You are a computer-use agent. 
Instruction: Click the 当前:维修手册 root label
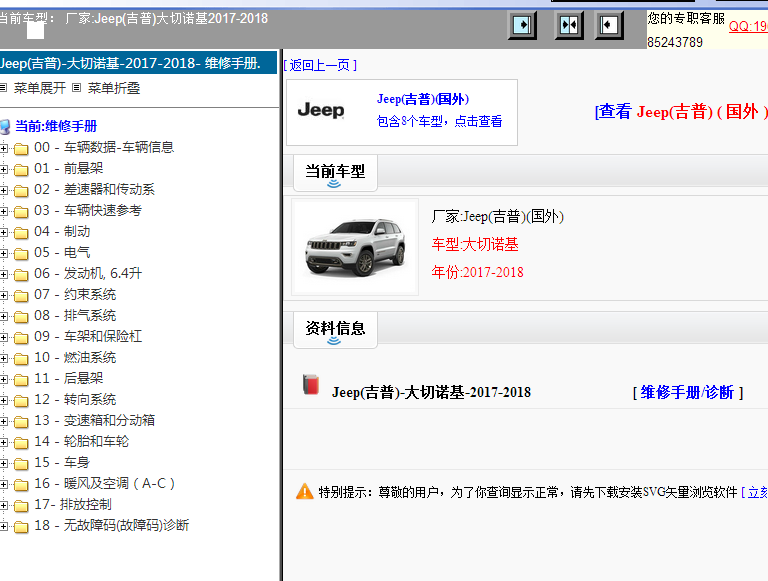56,126
